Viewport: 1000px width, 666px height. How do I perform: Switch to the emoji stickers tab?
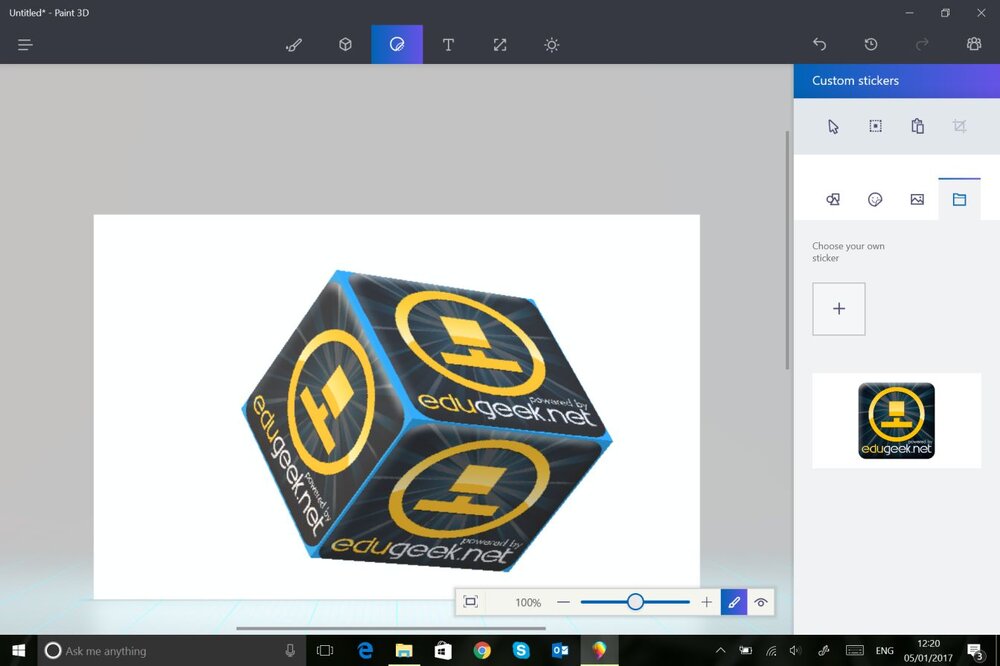tap(875, 200)
